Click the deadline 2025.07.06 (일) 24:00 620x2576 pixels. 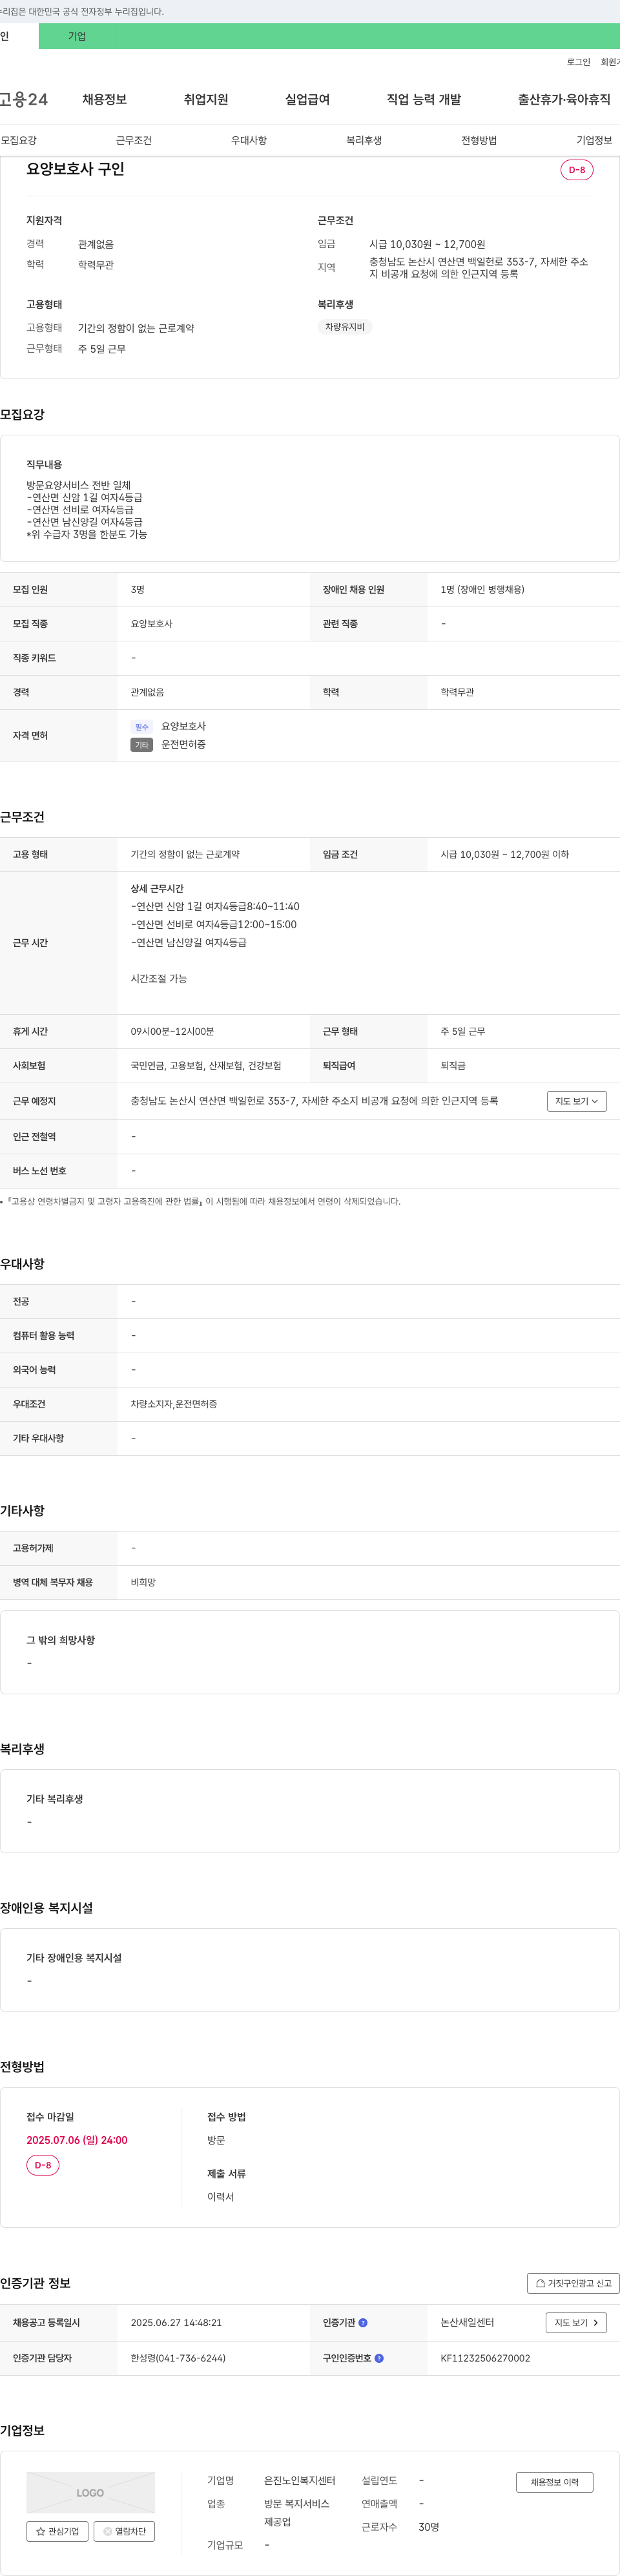pos(77,2140)
